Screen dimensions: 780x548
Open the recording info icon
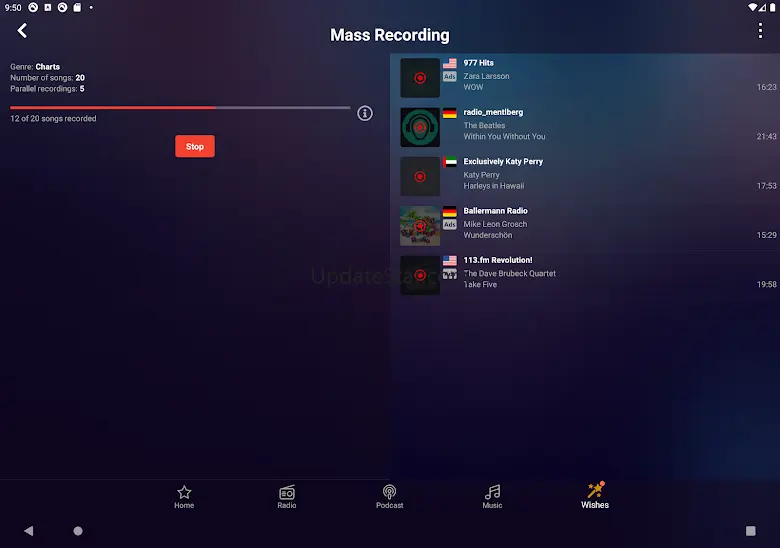(365, 113)
